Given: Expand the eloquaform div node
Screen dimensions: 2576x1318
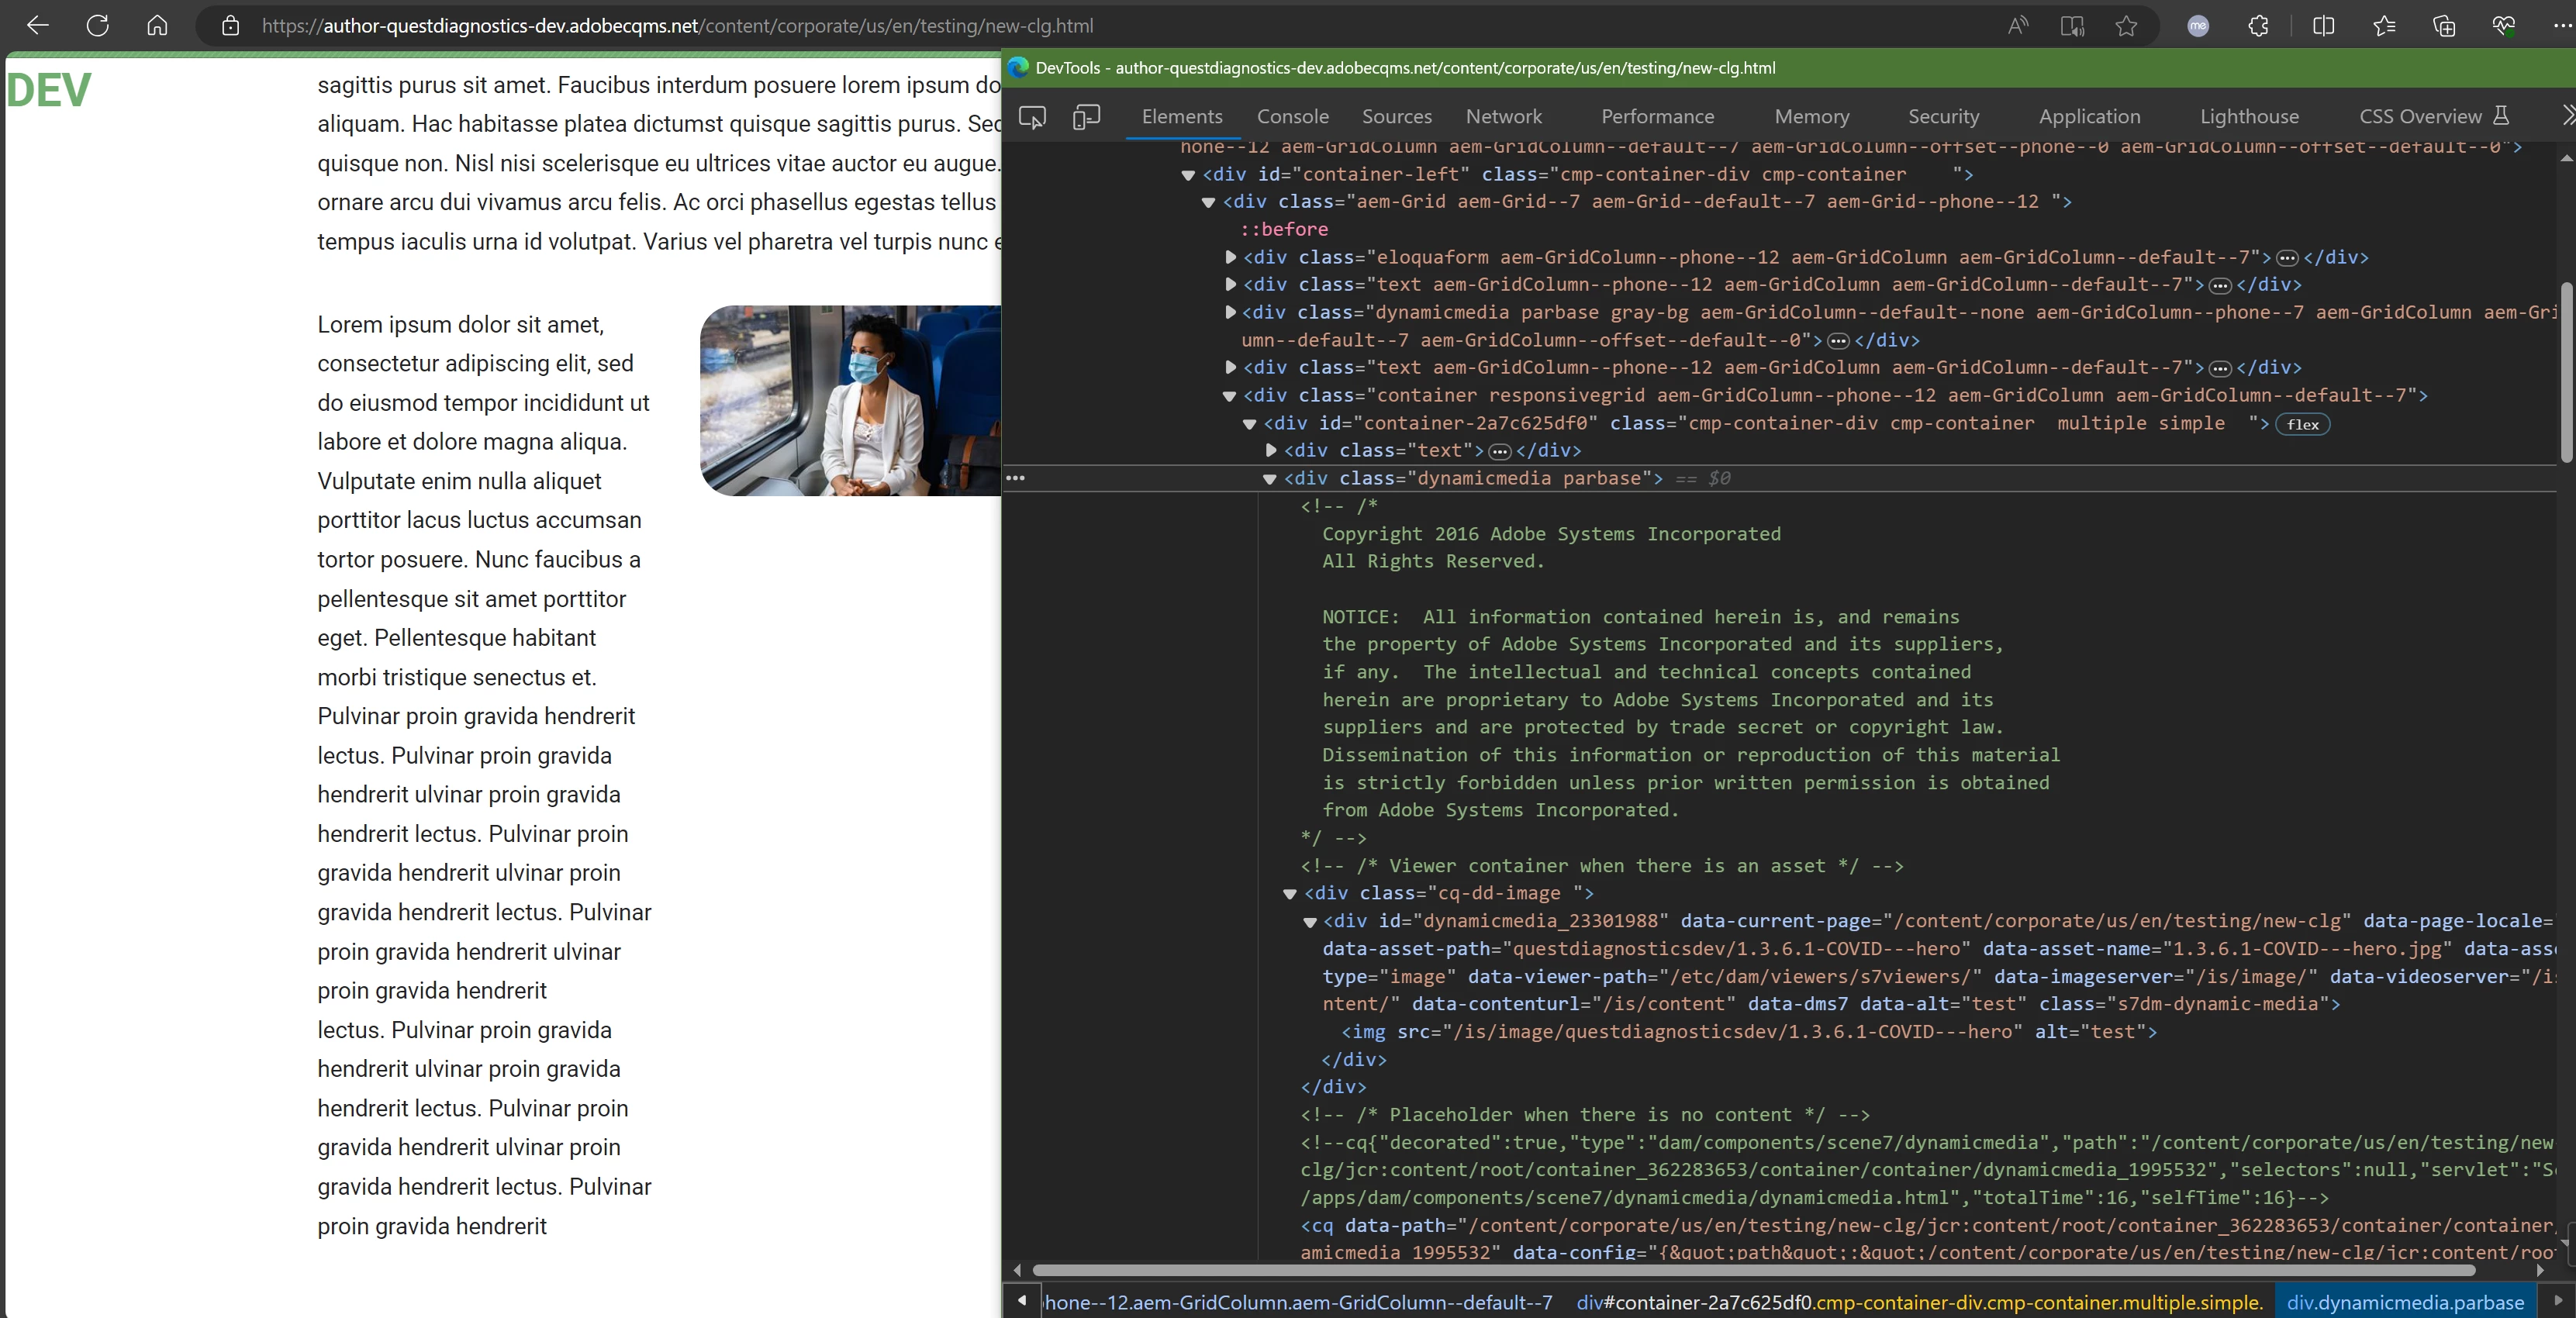Looking at the screenshot, I should [1231, 257].
